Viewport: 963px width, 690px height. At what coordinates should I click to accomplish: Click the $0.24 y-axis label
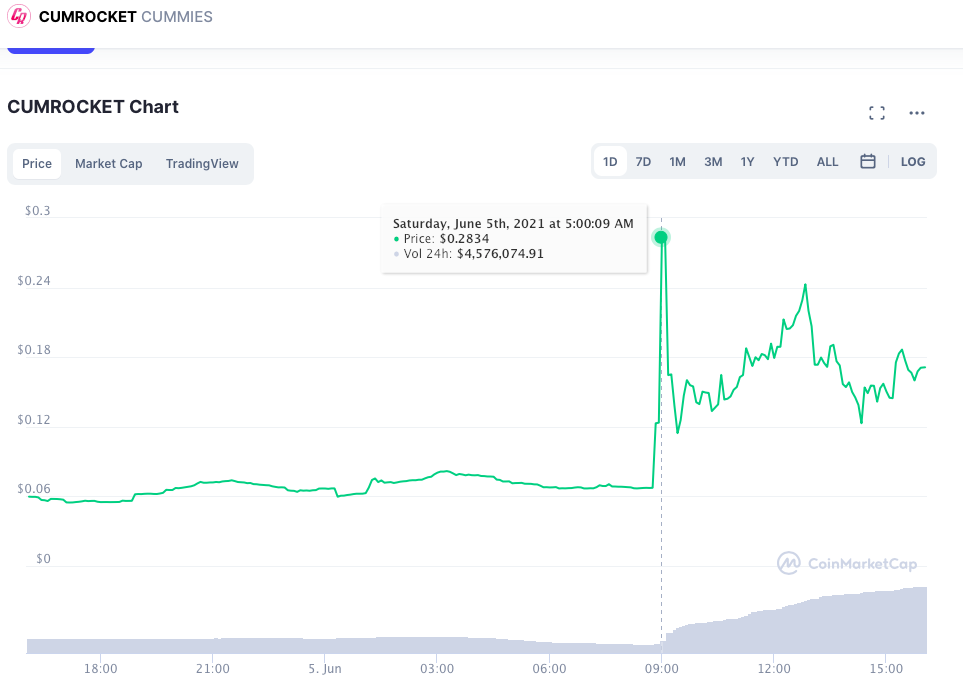pyautogui.click(x=34, y=281)
